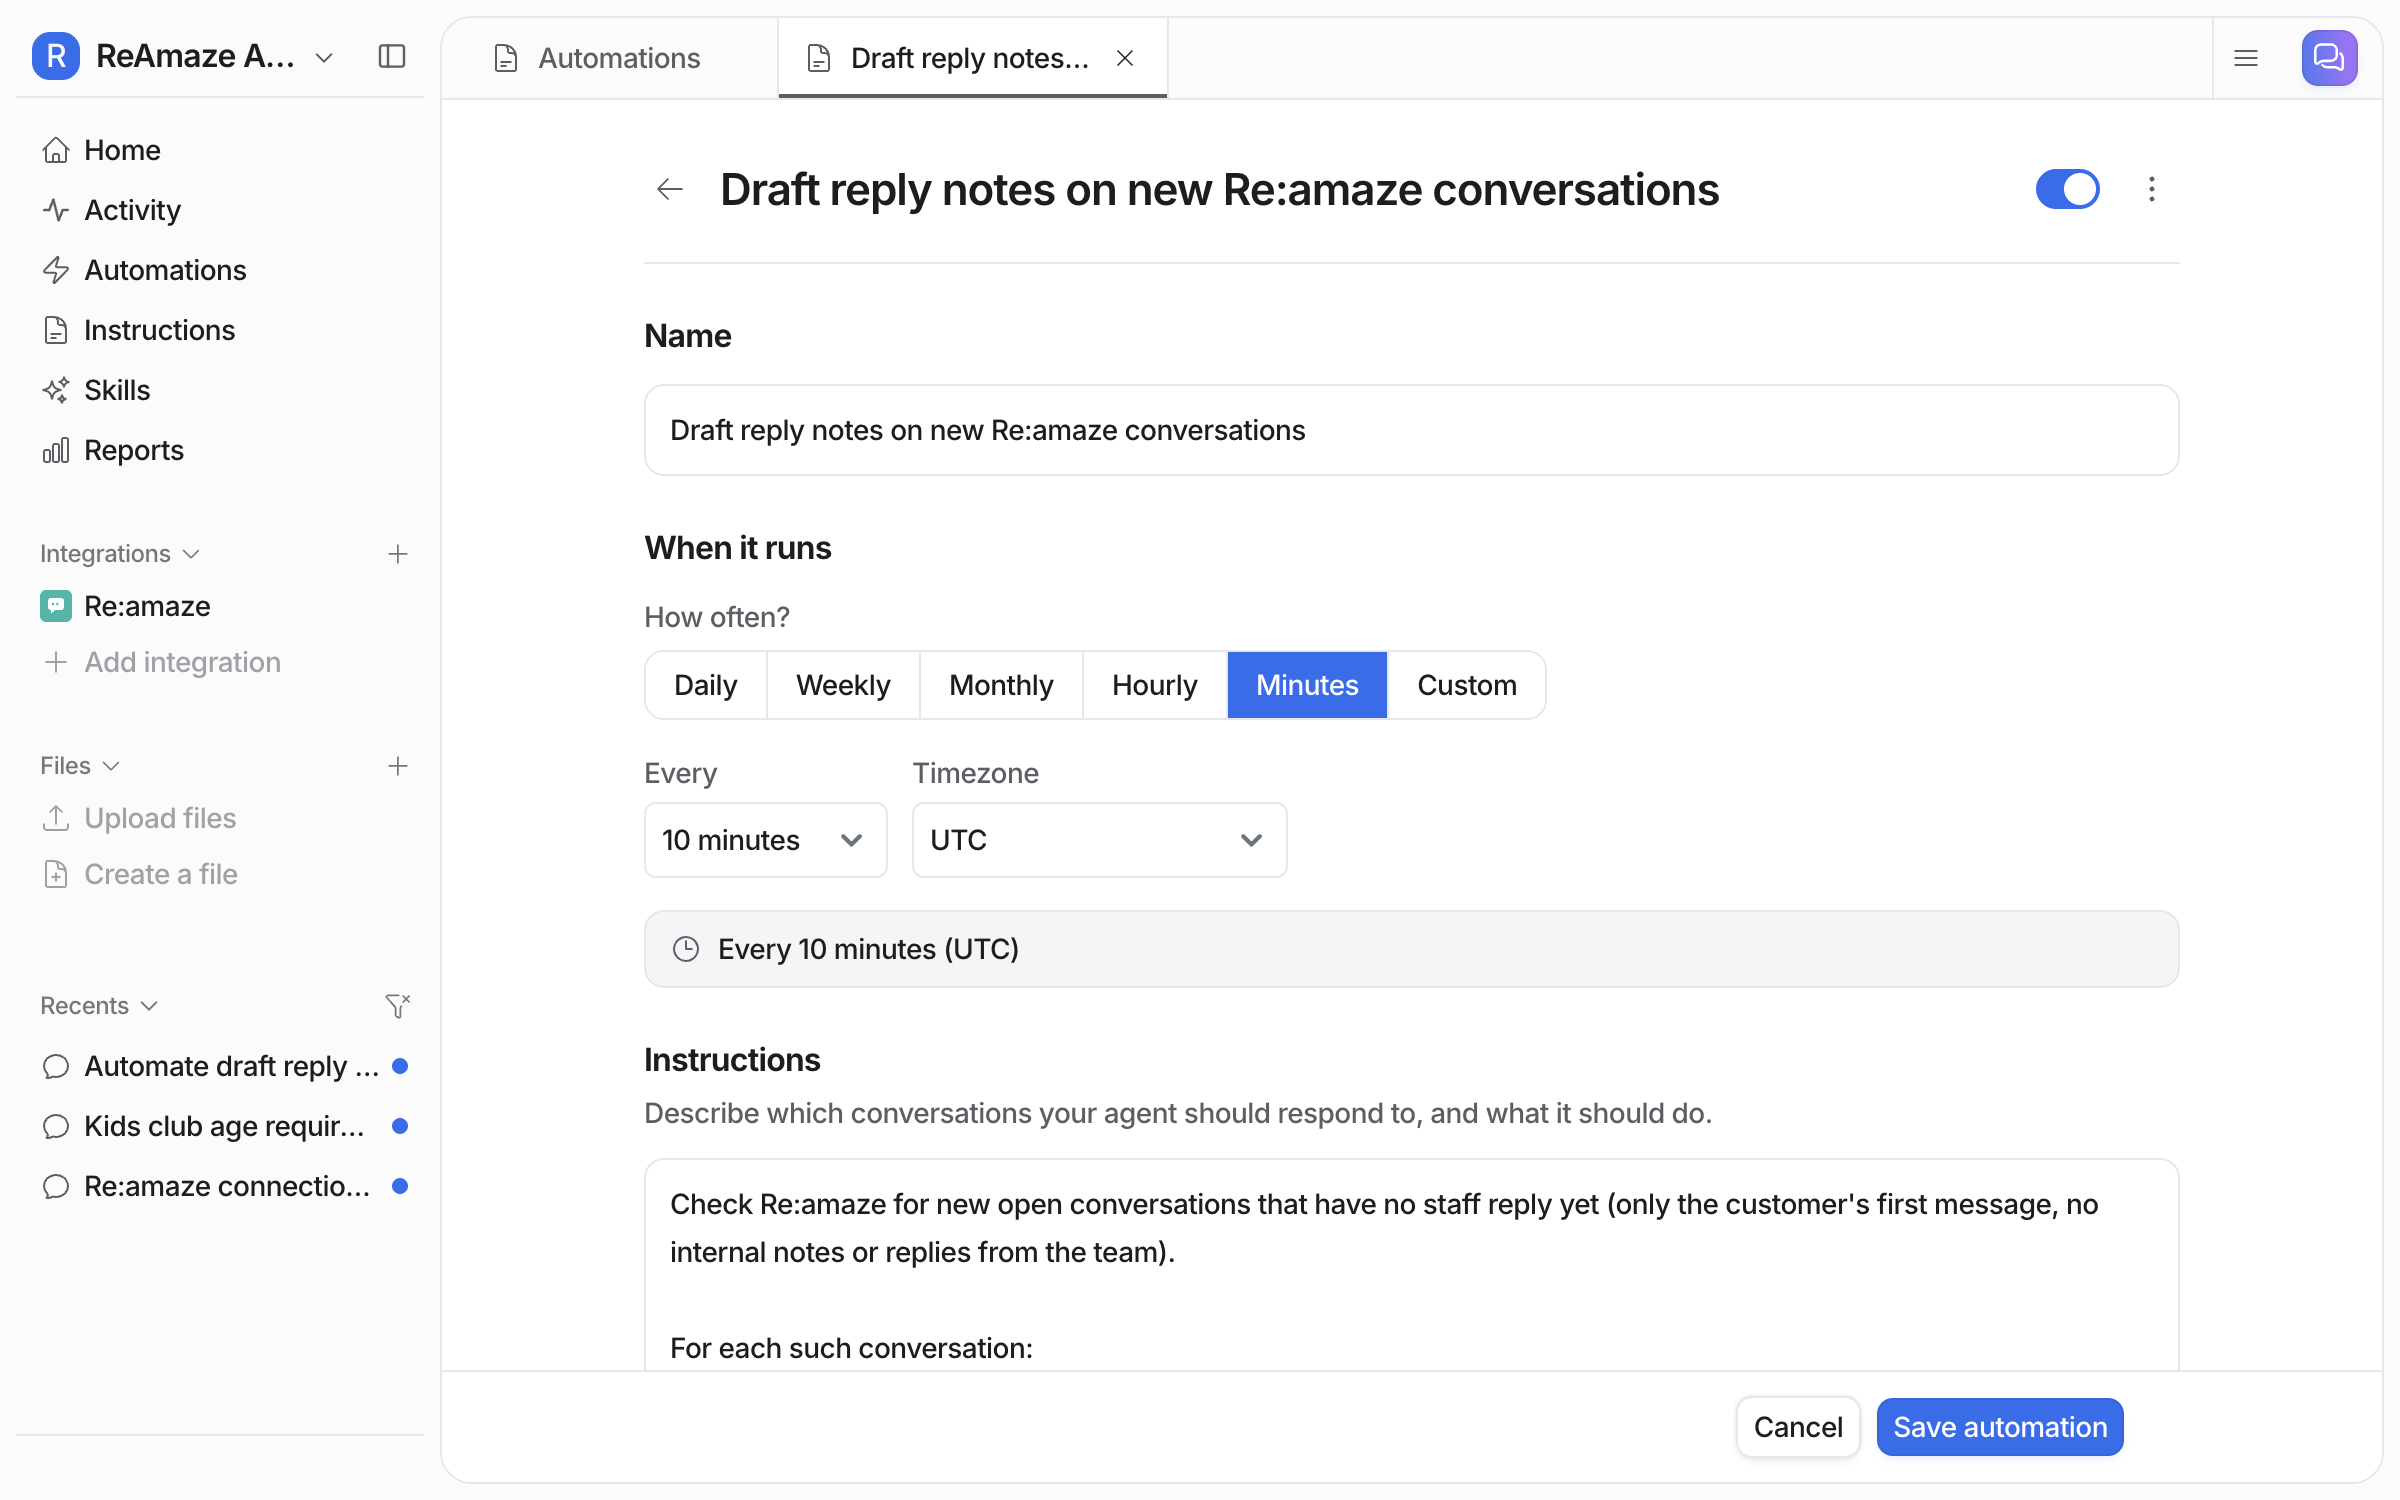This screenshot has height=1500, width=2400.
Task: Add a new file with plus icon
Action: (398, 766)
